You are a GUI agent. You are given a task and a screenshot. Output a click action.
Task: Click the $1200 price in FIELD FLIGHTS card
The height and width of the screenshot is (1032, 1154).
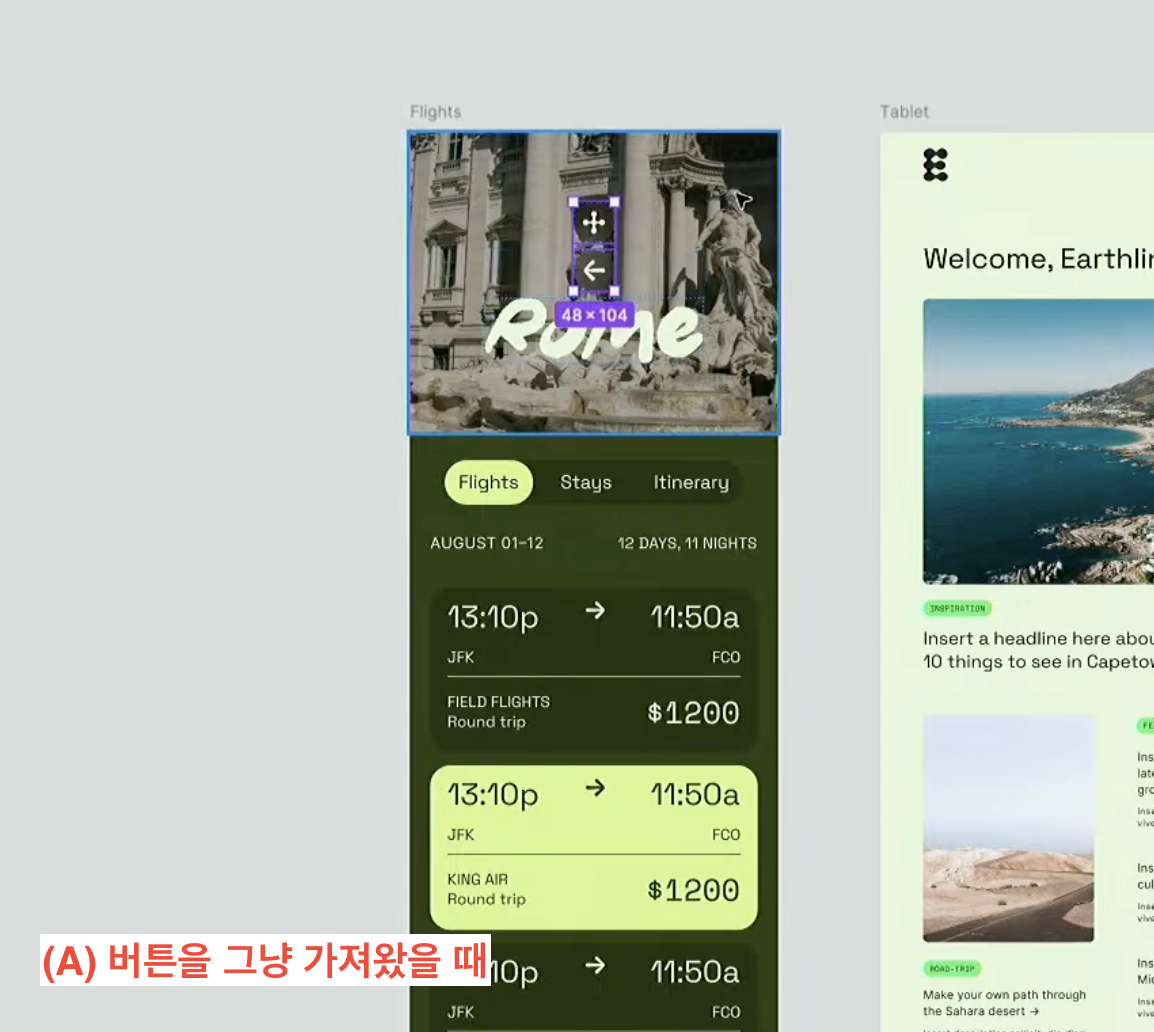pyautogui.click(x=693, y=713)
